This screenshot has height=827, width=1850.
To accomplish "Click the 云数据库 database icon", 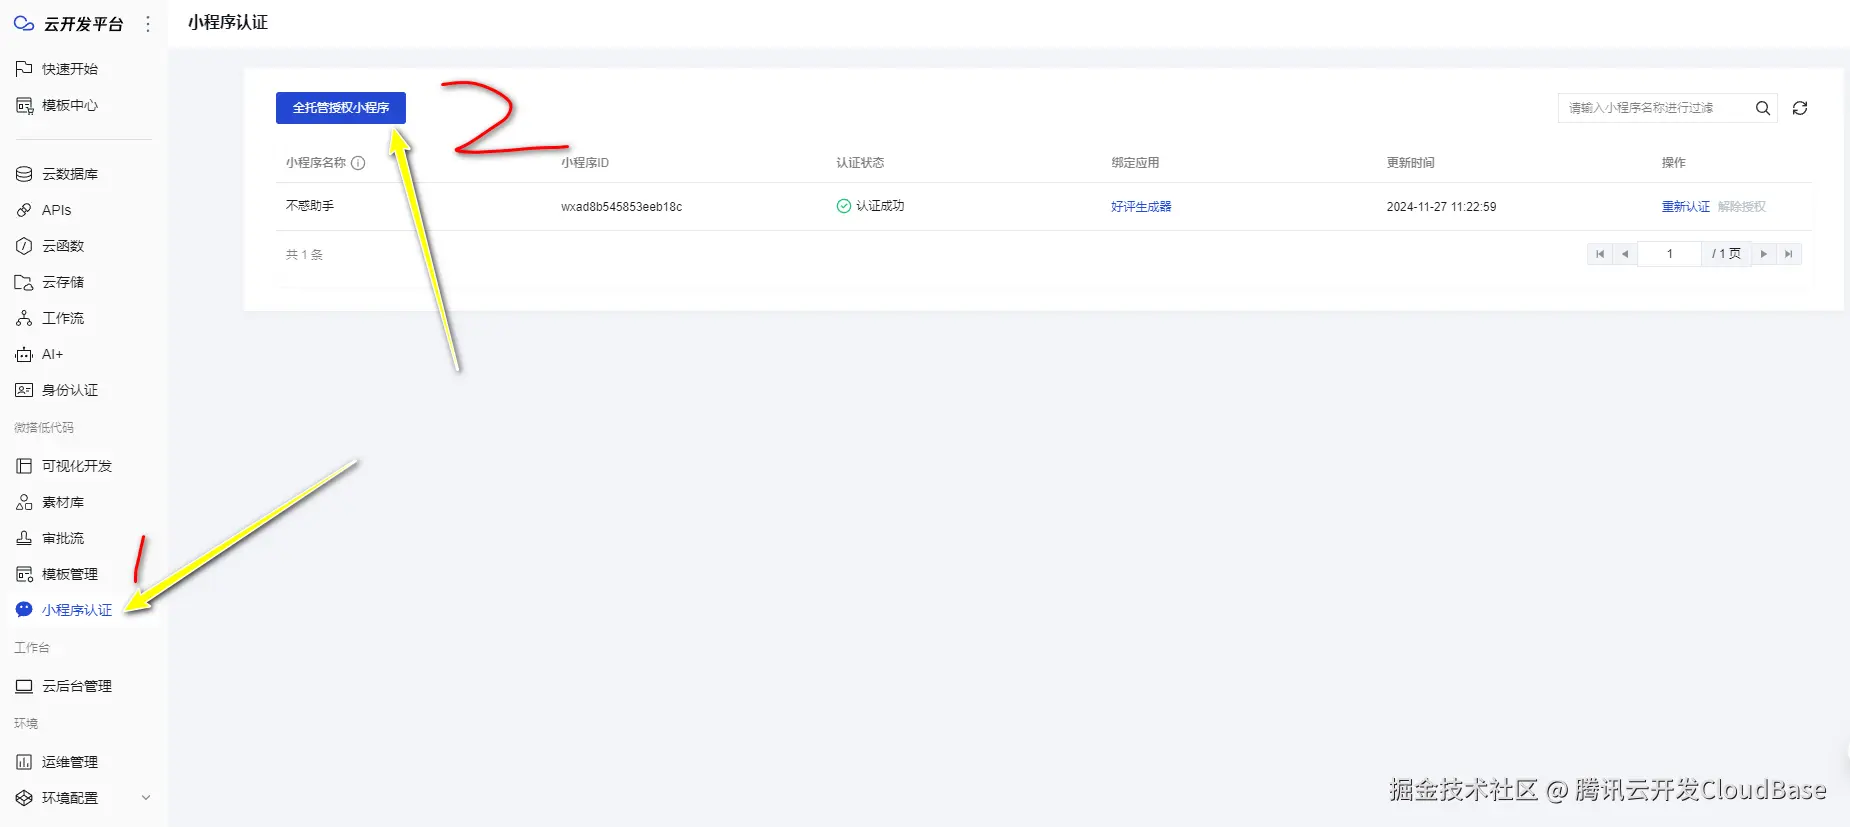I will [x=24, y=174].
